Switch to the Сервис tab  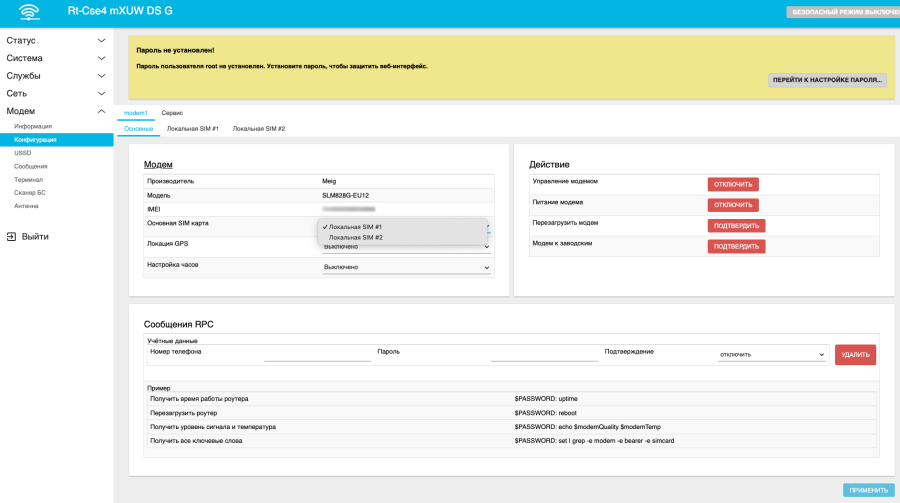172,113
